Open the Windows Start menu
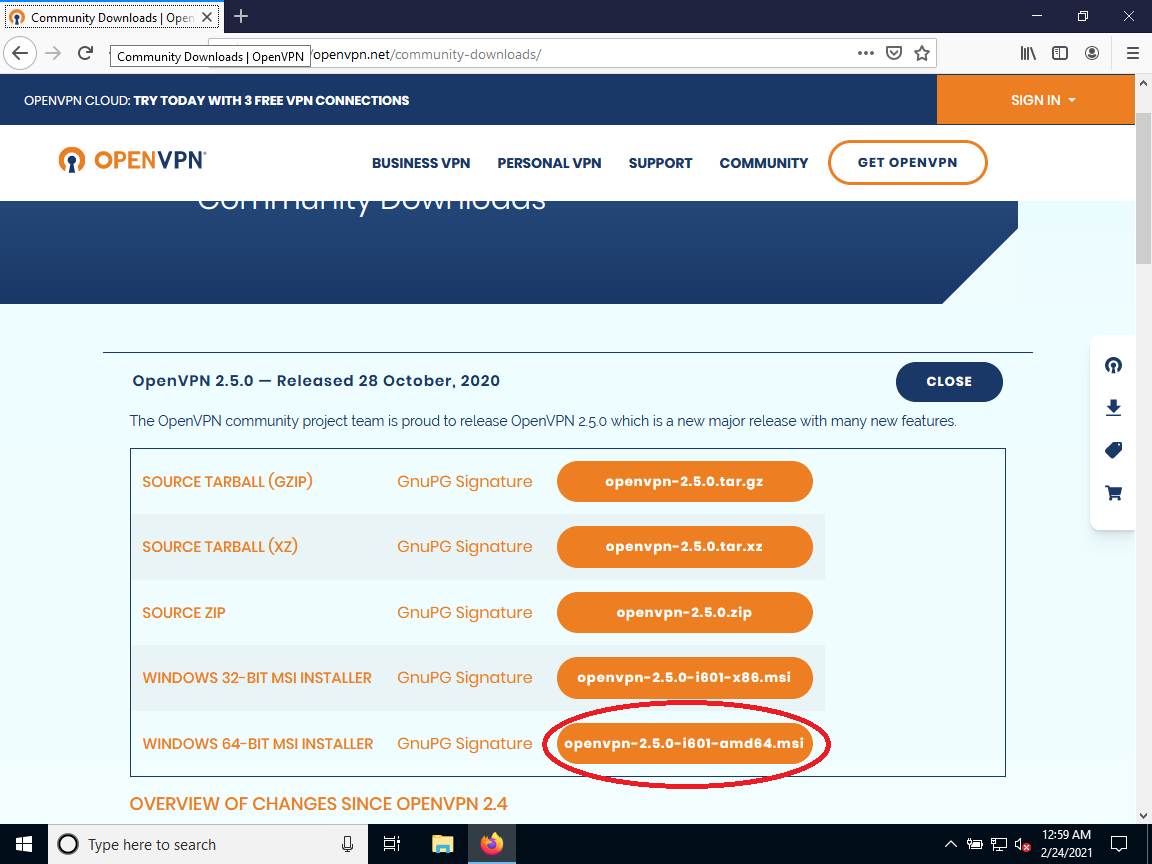1152x864 pixels. tap(24, 844)
